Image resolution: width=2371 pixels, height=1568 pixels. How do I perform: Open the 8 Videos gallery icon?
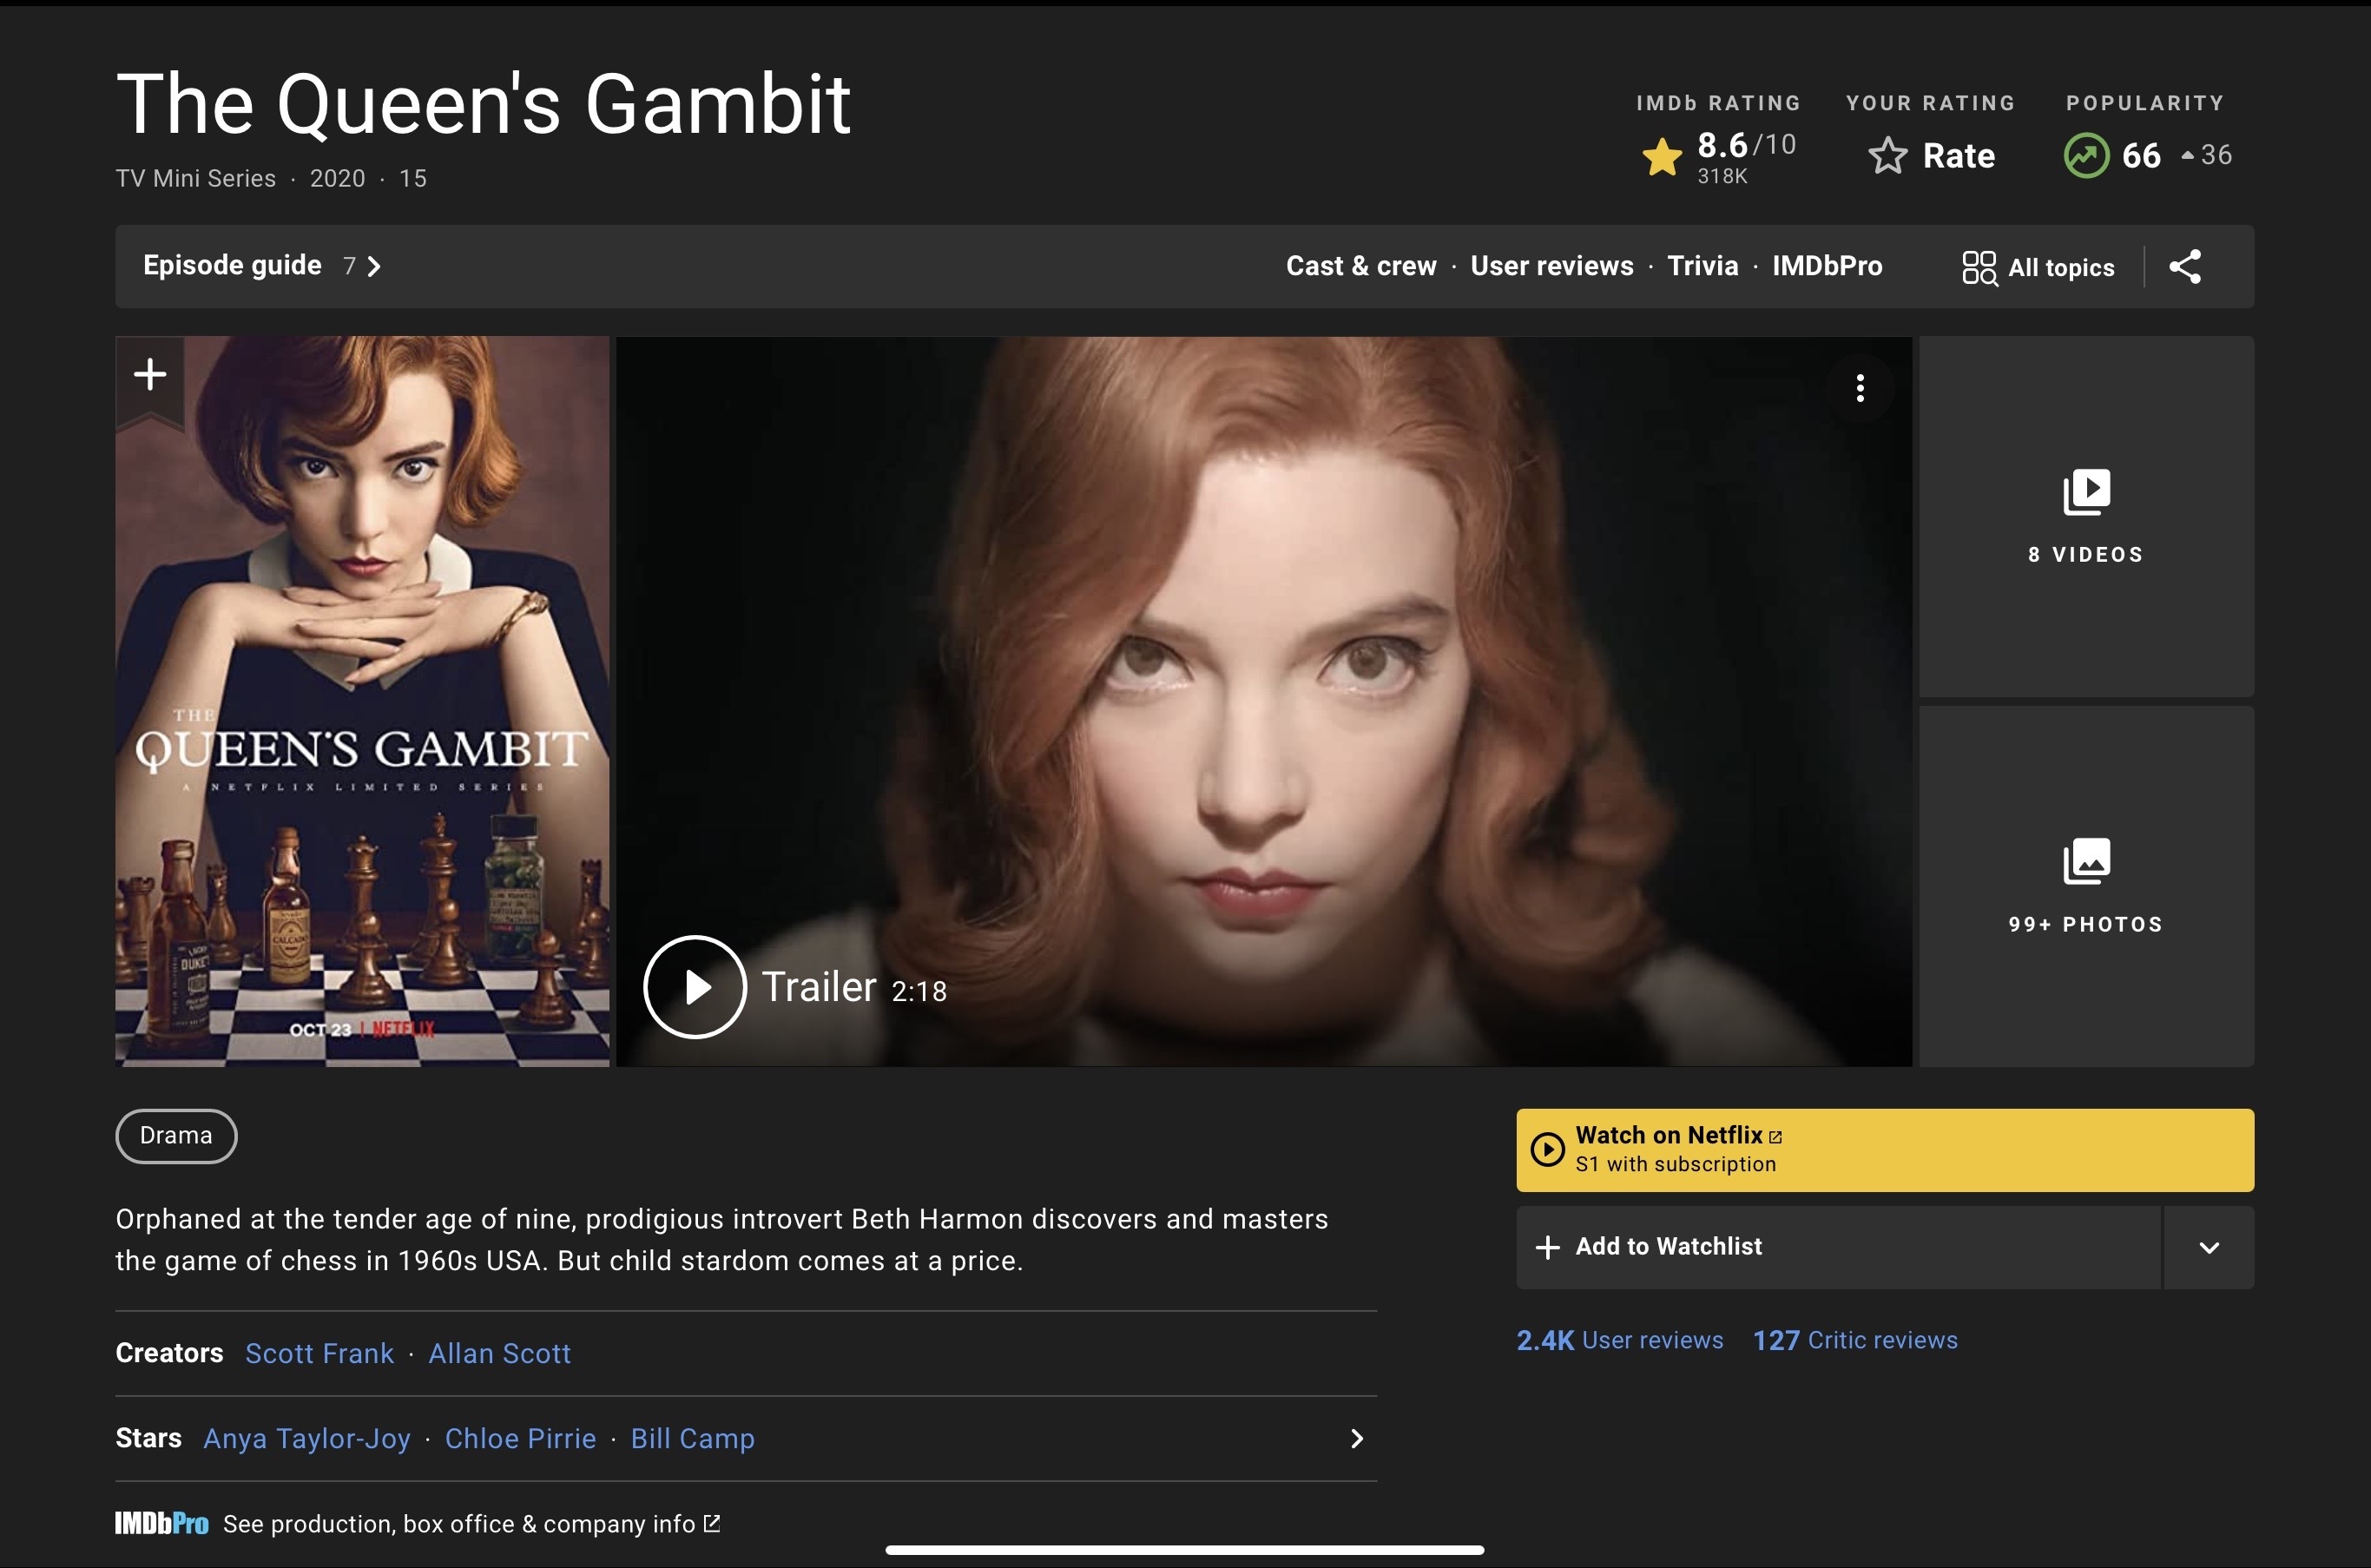tap(2086, 492)
